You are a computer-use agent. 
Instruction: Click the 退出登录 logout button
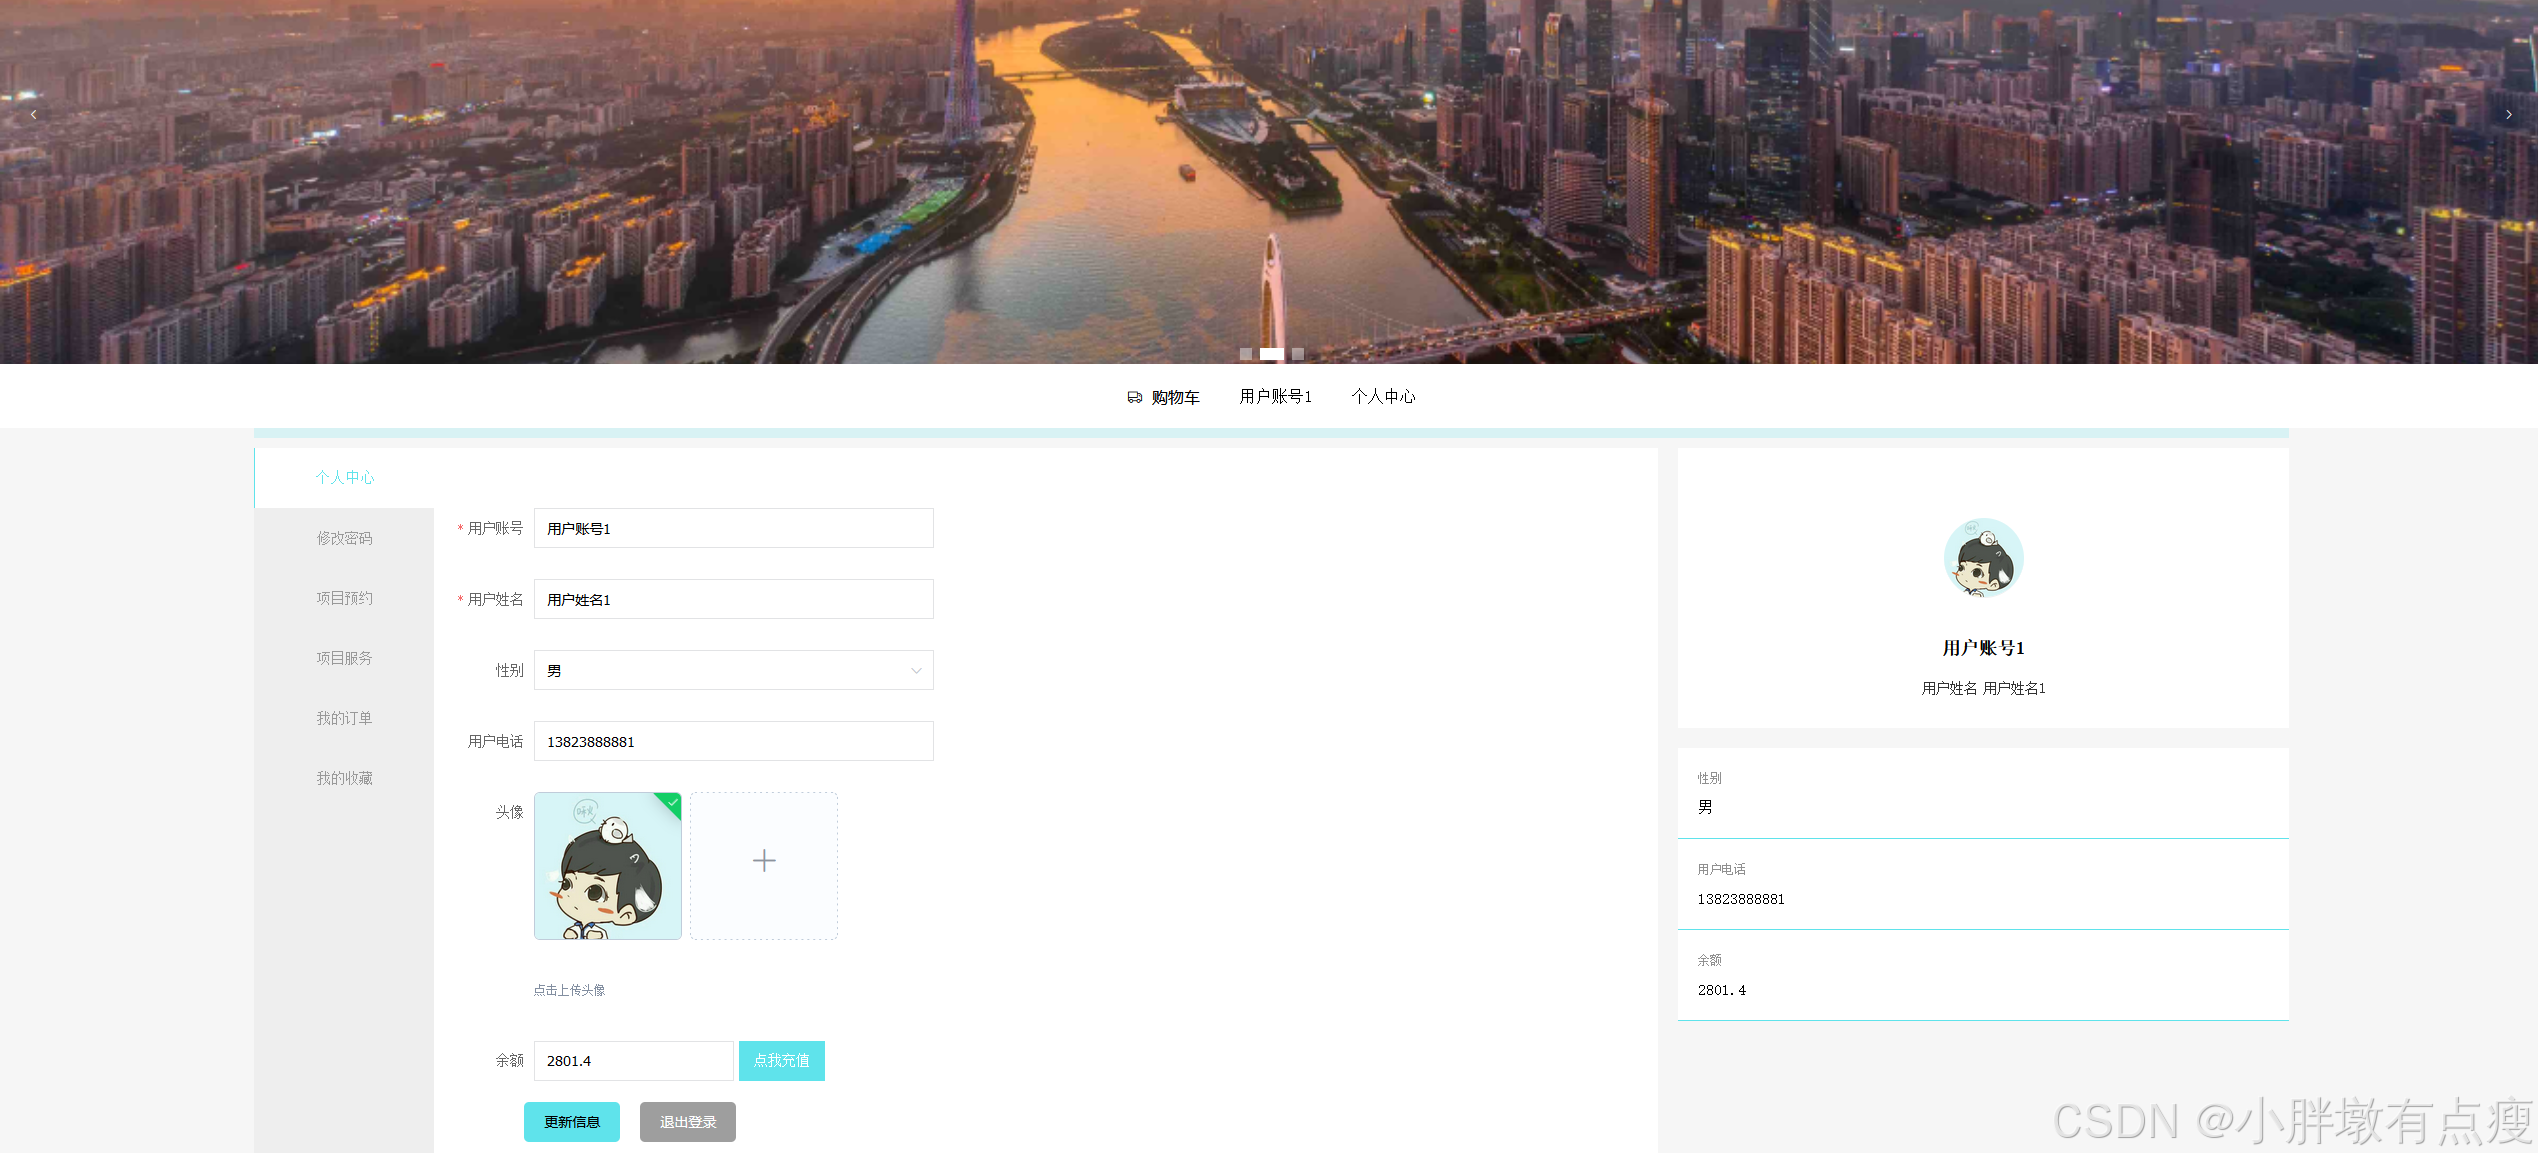tap(687, 1122)
